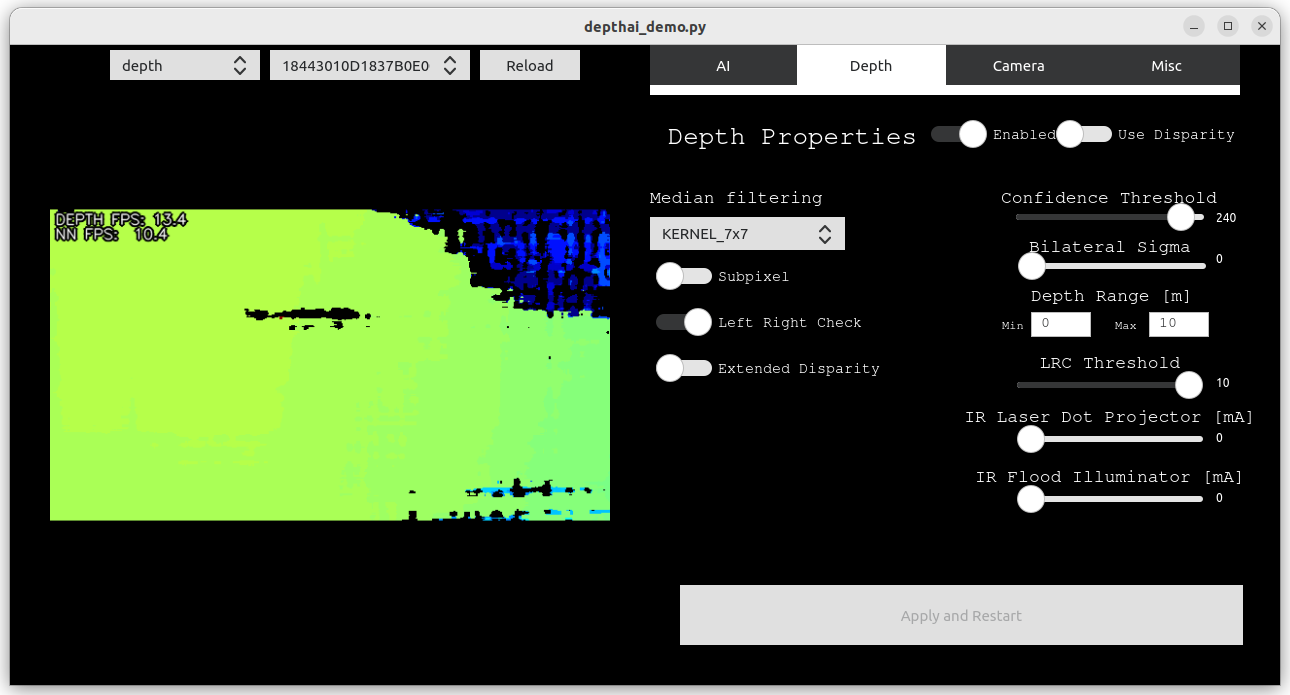Click the Max depth range input field
The image size is (1290, 695).
click(x=1178, y=324)
